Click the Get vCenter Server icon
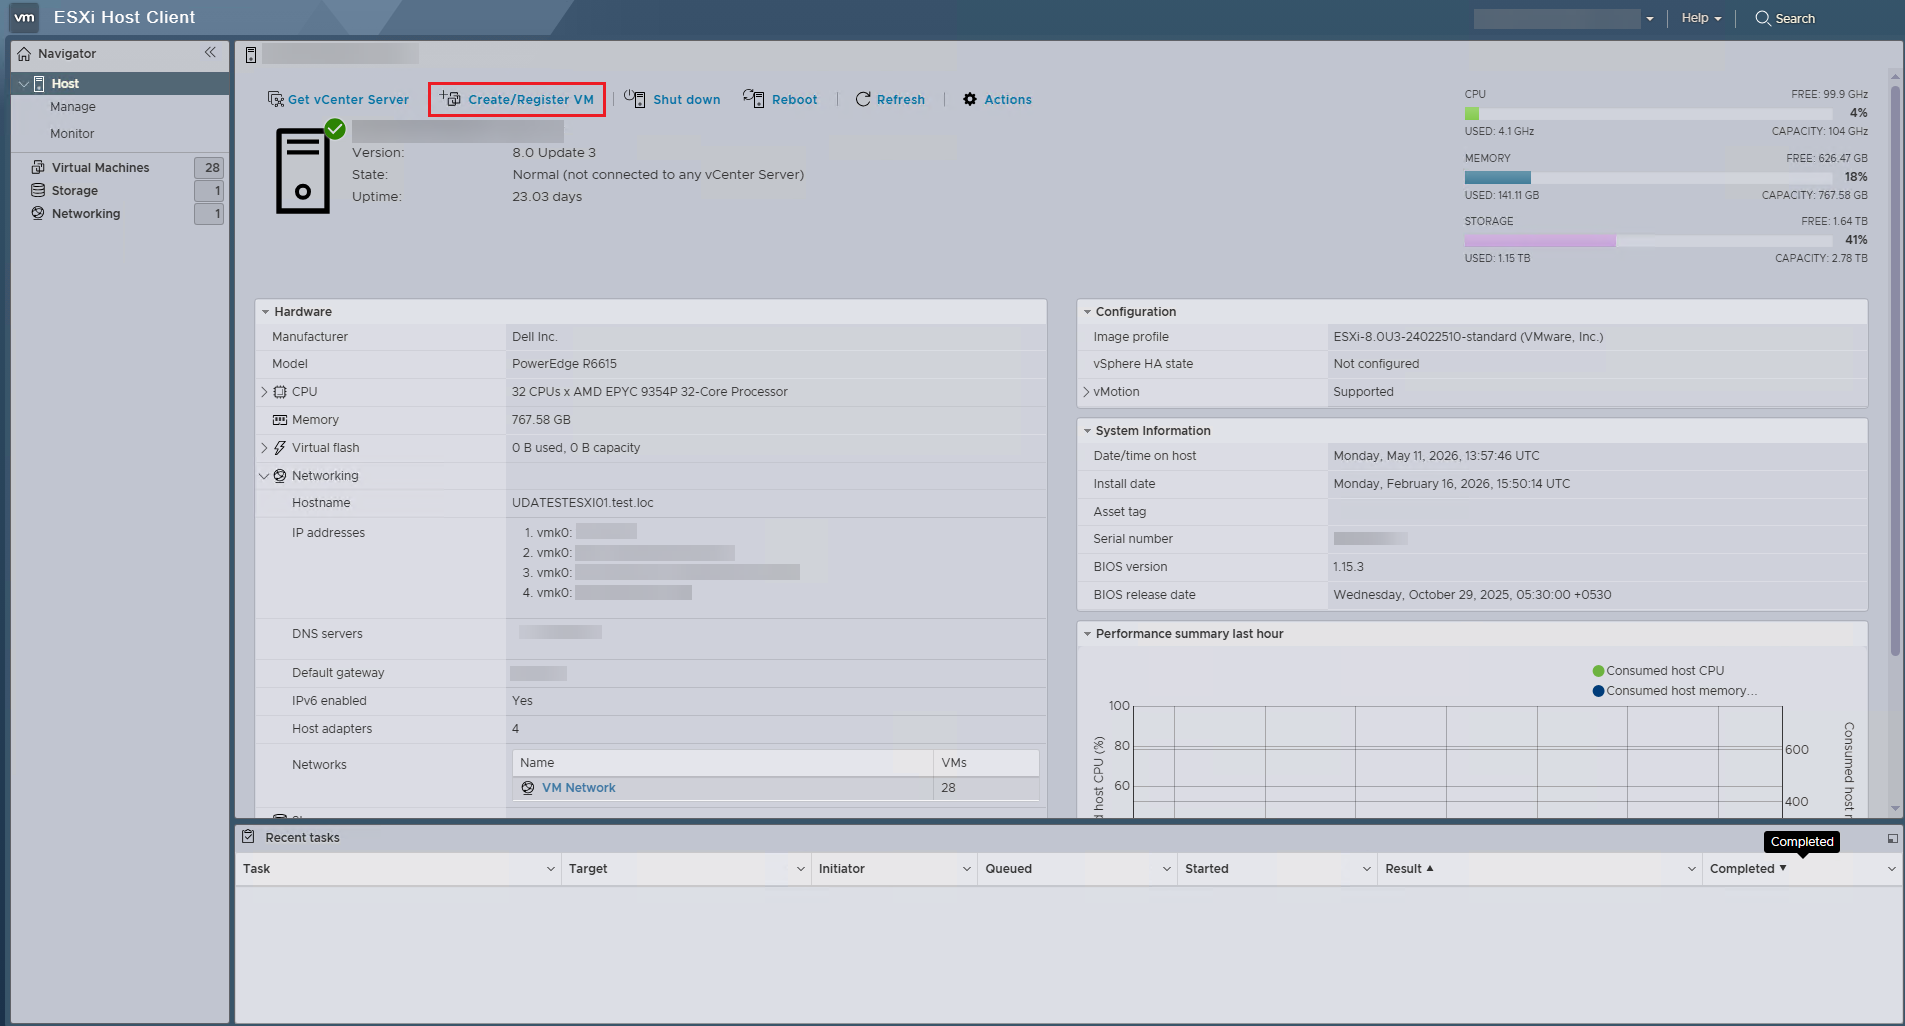1905x1026 pixels. pos(276,99)
